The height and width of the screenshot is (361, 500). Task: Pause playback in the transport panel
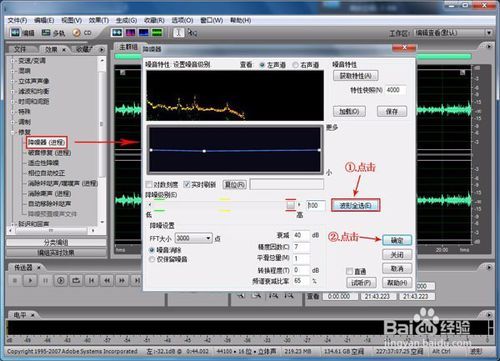(45, 281)
